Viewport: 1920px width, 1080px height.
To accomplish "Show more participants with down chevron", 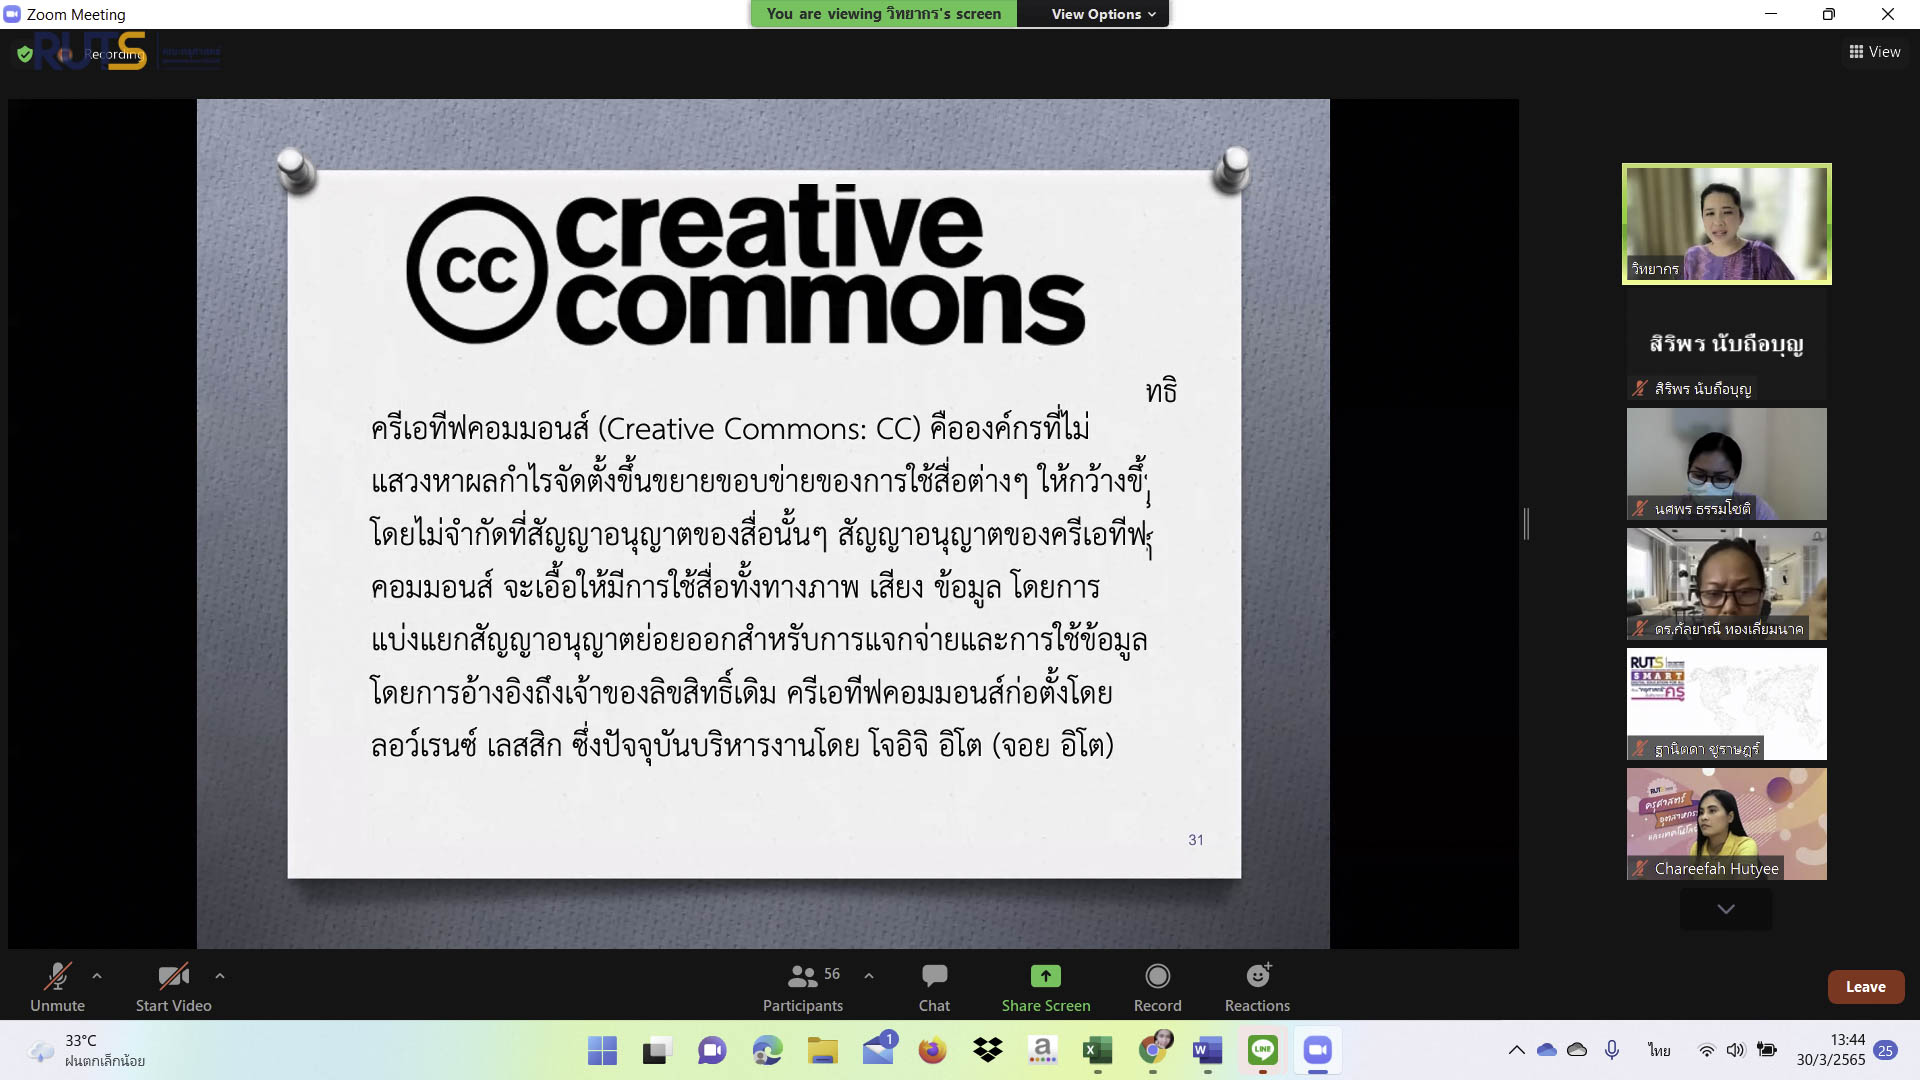I will point(1726,909).
